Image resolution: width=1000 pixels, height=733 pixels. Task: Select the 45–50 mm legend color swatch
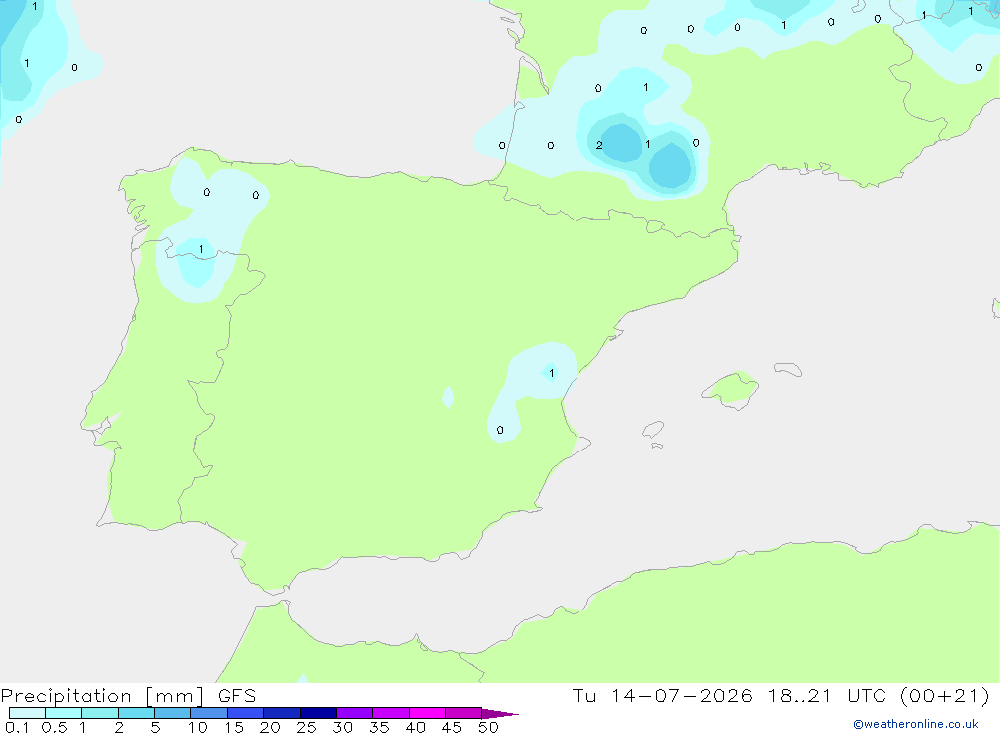(x=464, y=713)
